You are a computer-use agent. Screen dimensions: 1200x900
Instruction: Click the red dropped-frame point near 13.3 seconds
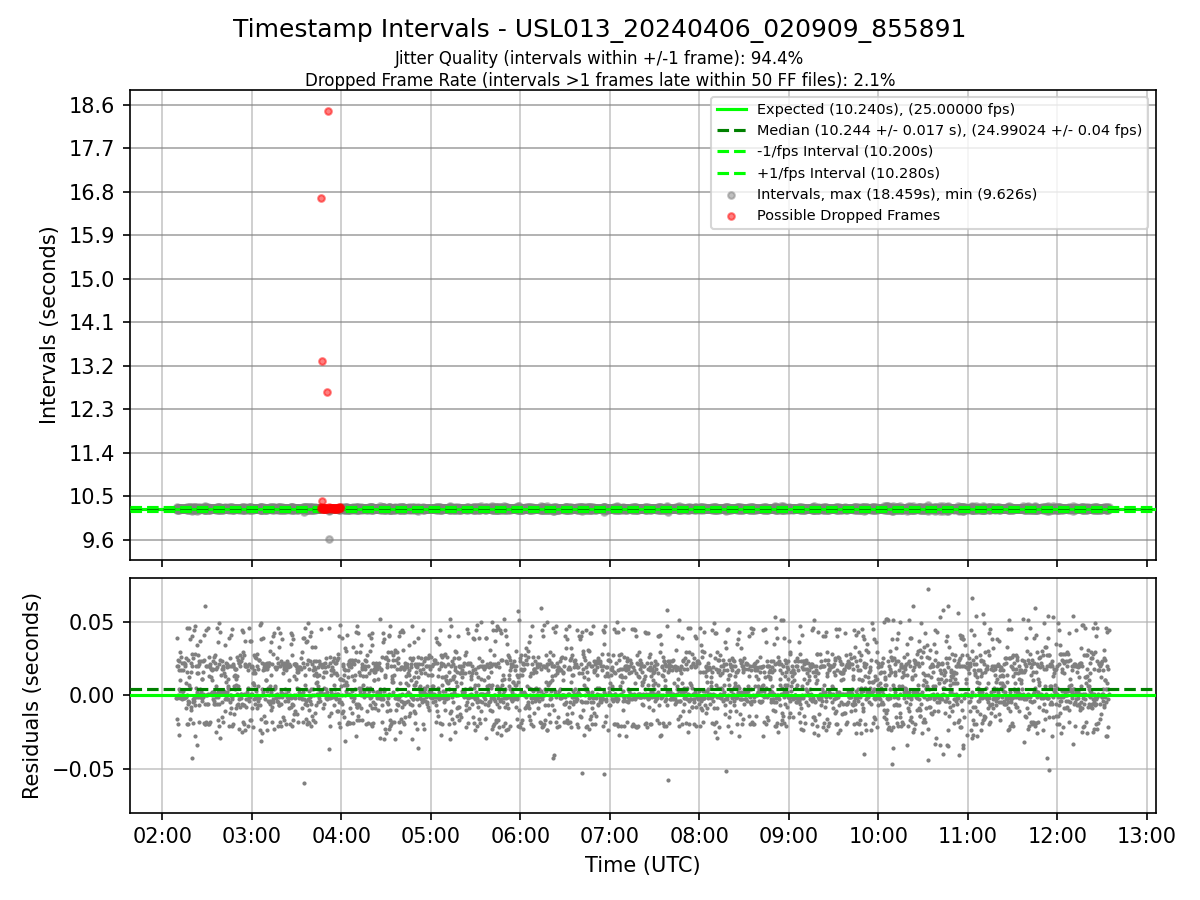pyautogui.click(x=322, y=361)
